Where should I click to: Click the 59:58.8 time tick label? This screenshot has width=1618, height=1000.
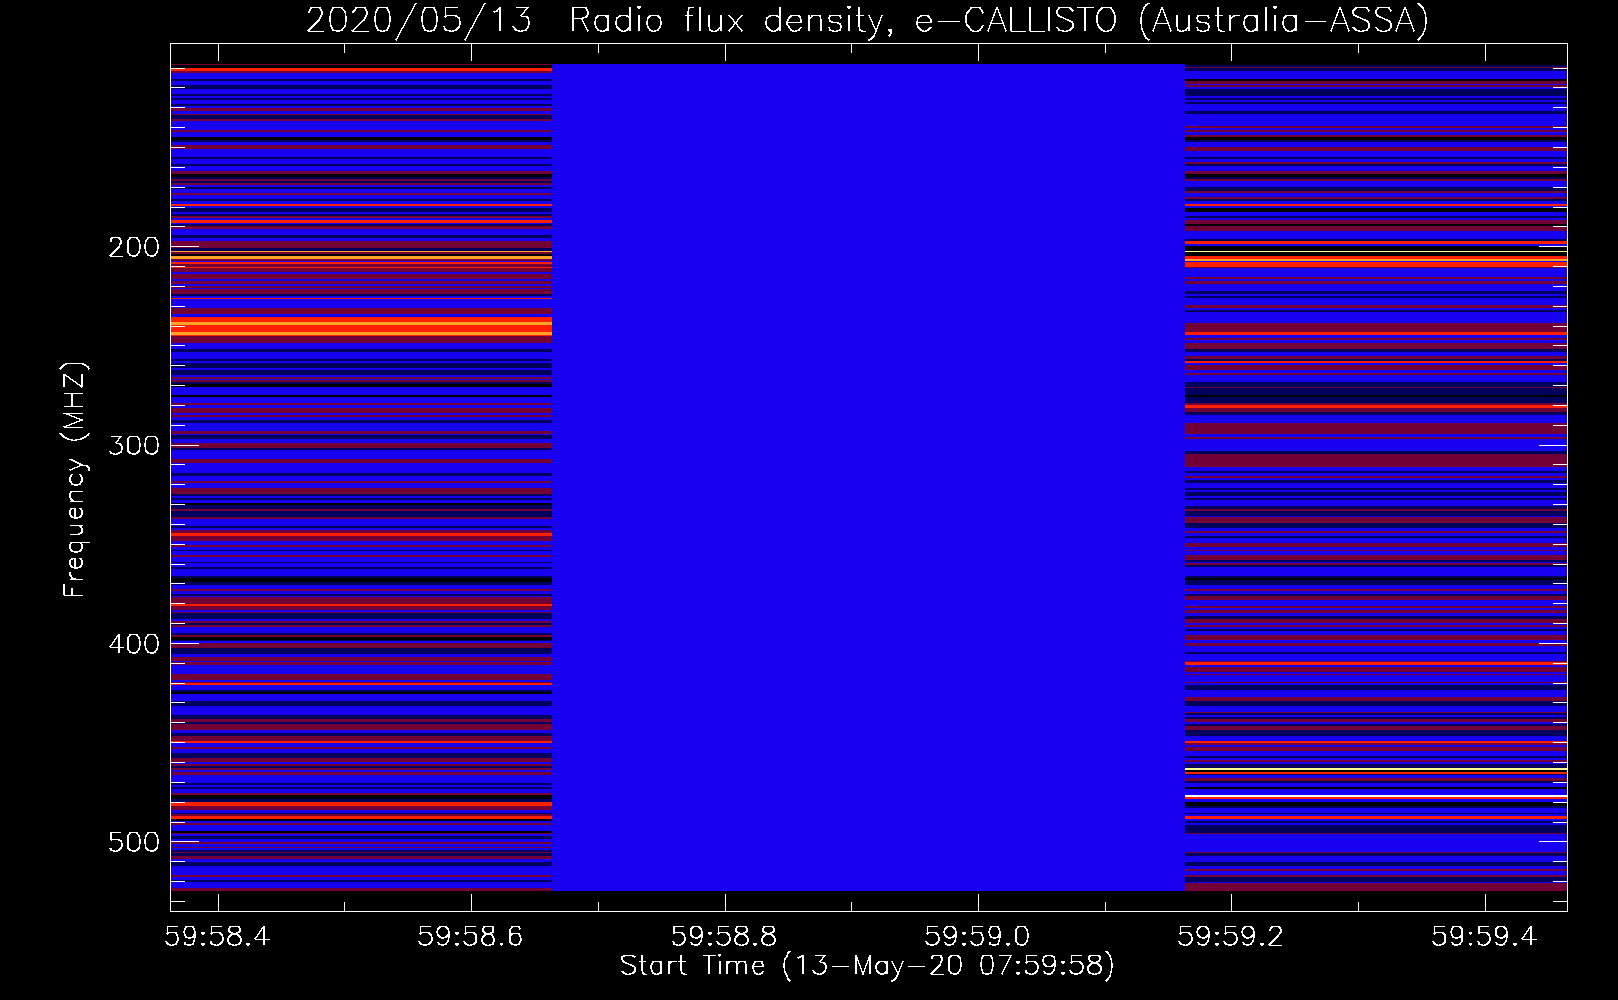724,936
